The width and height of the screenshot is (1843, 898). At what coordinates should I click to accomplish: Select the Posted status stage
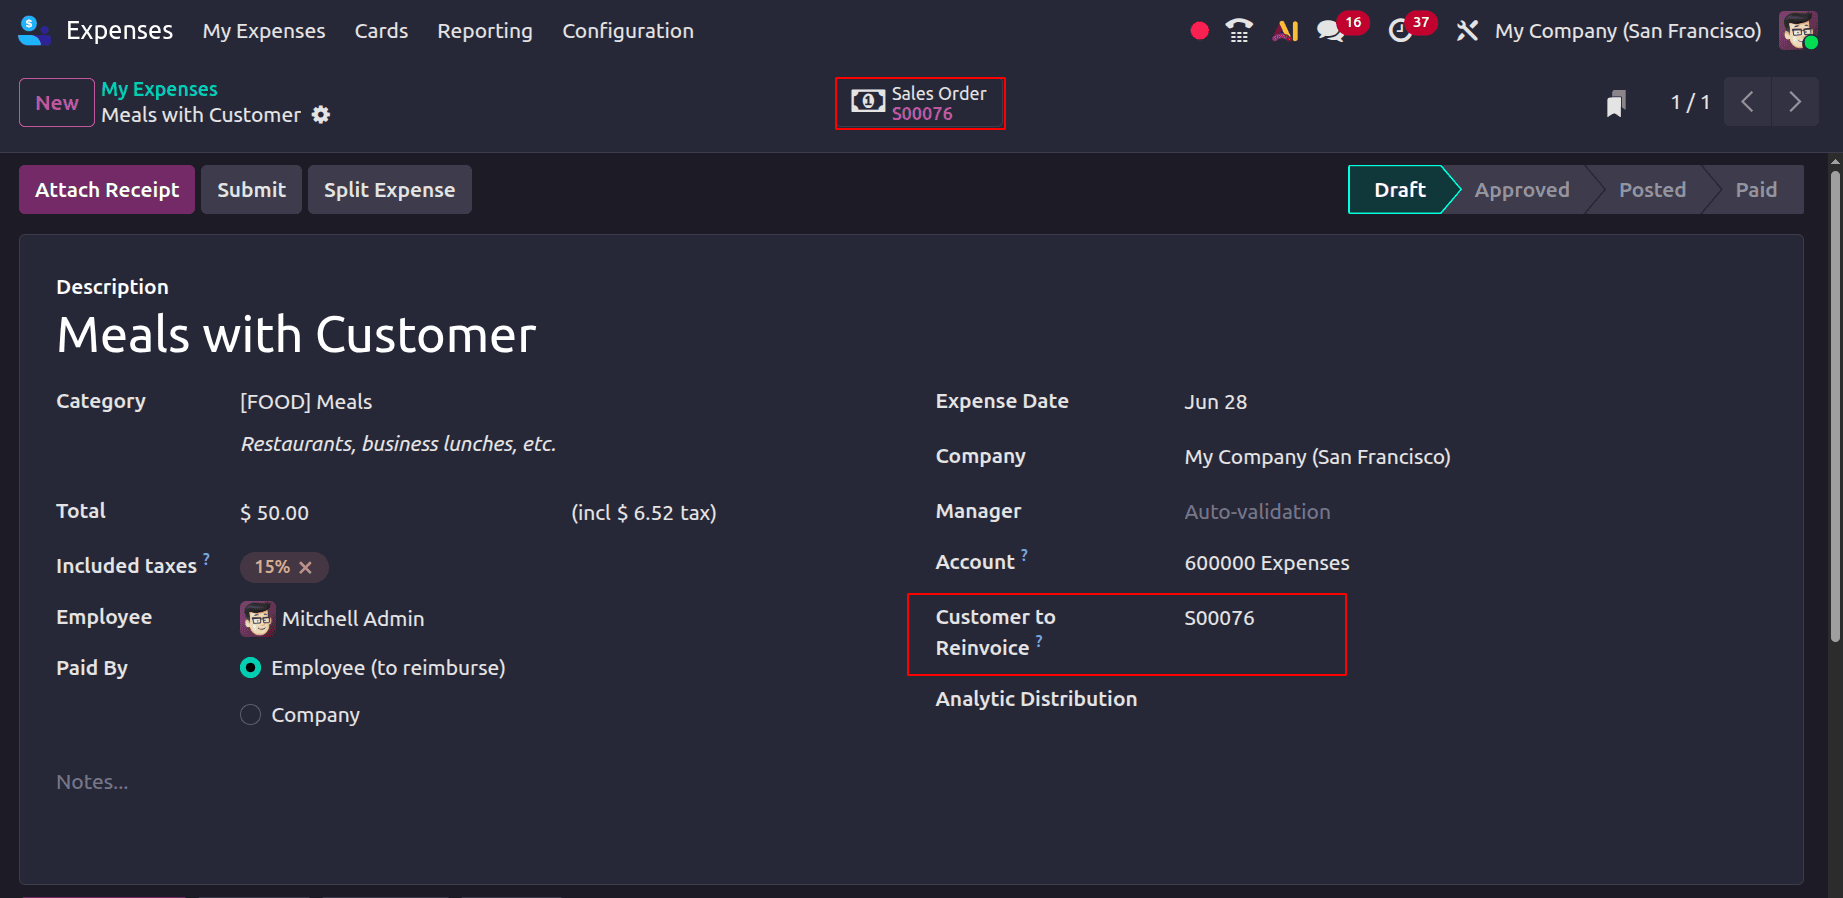point(1652,190)
